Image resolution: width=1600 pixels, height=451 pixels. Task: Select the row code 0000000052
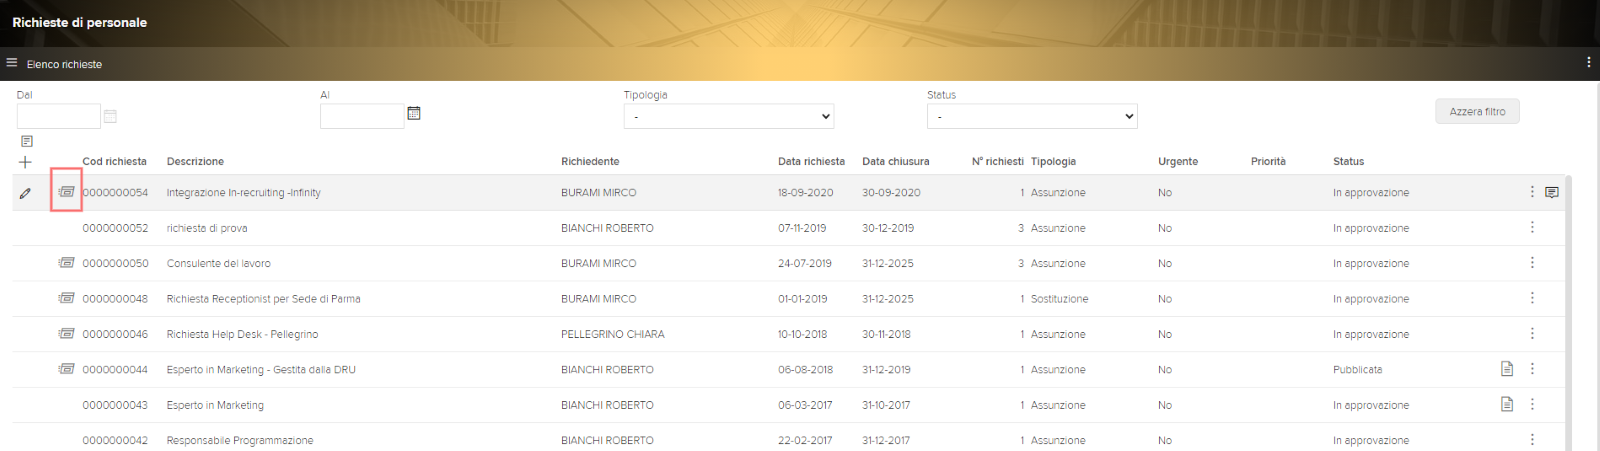(x=115, y=228)
